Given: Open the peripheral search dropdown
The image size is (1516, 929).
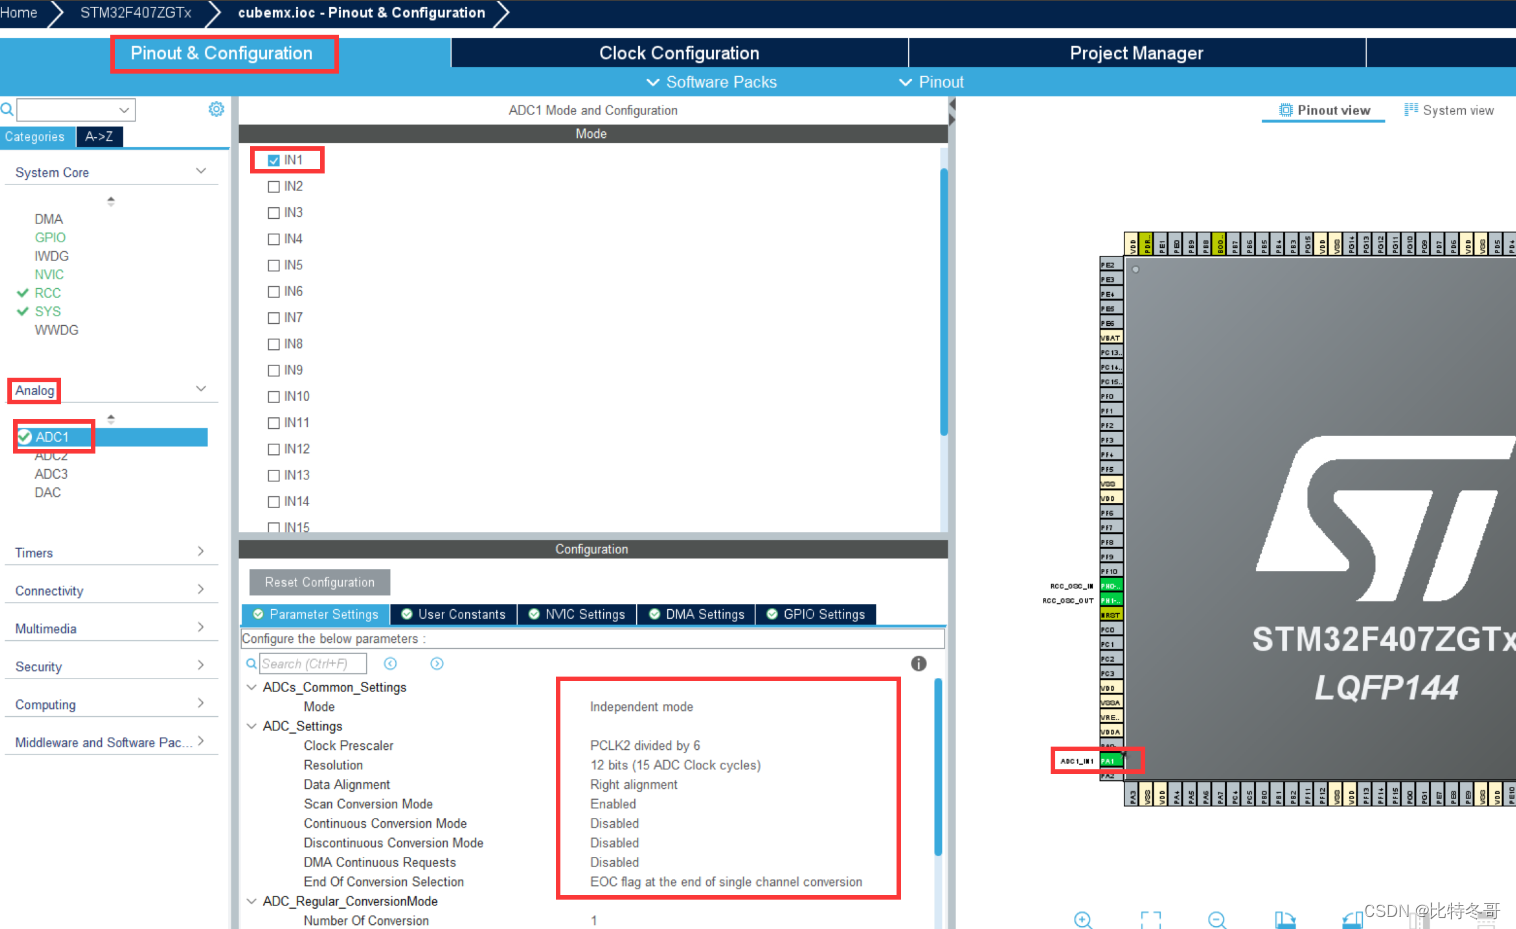Looking at the screenshot, I should 124,110.
